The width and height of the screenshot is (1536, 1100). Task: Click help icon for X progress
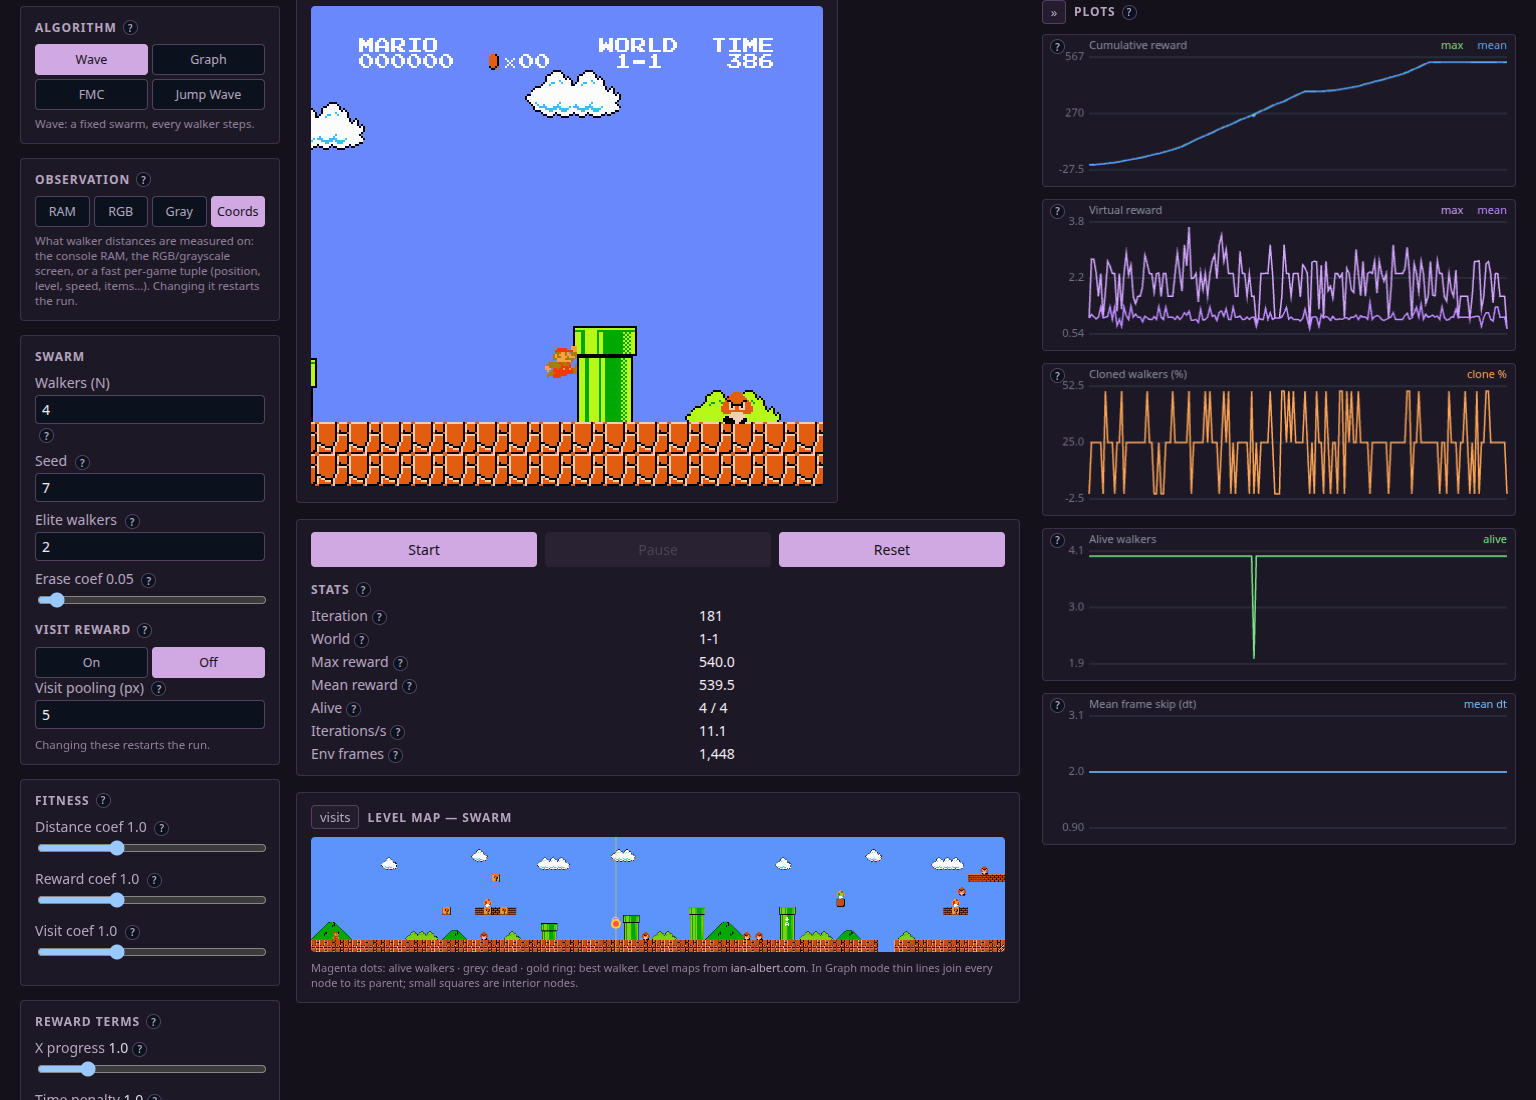pyautogui.click(x=140, y=1049)
